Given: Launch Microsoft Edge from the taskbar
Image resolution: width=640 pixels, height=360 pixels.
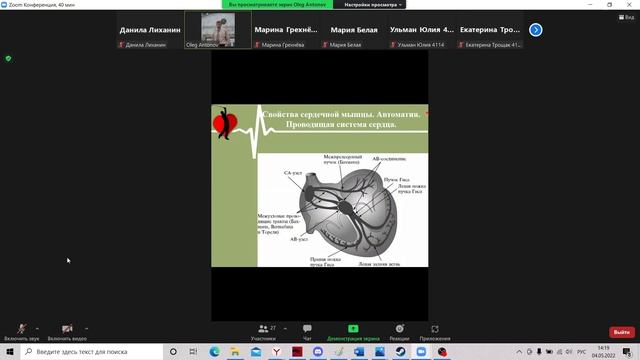Looking at the screenshot, I should click(x=214, y=351).
